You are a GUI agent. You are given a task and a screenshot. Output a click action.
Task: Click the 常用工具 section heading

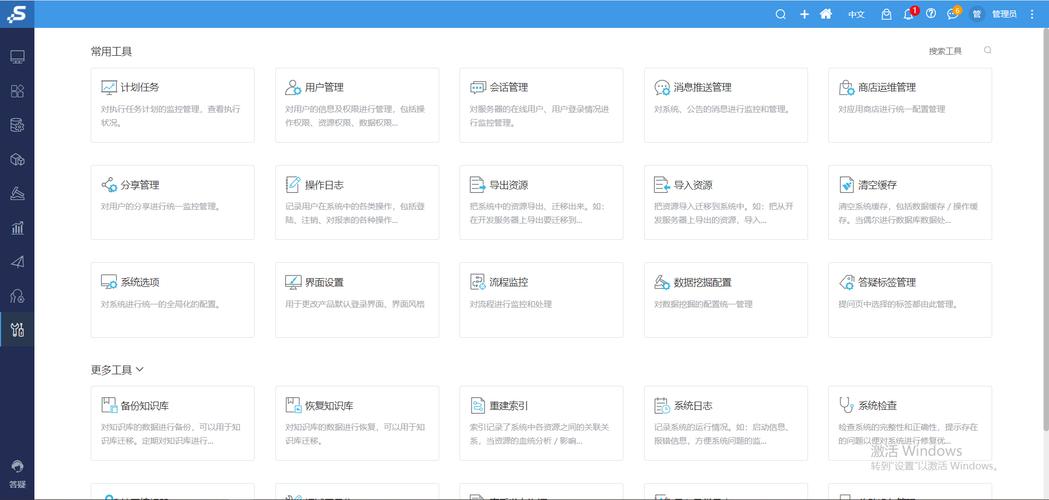click(x=111, y=51)
